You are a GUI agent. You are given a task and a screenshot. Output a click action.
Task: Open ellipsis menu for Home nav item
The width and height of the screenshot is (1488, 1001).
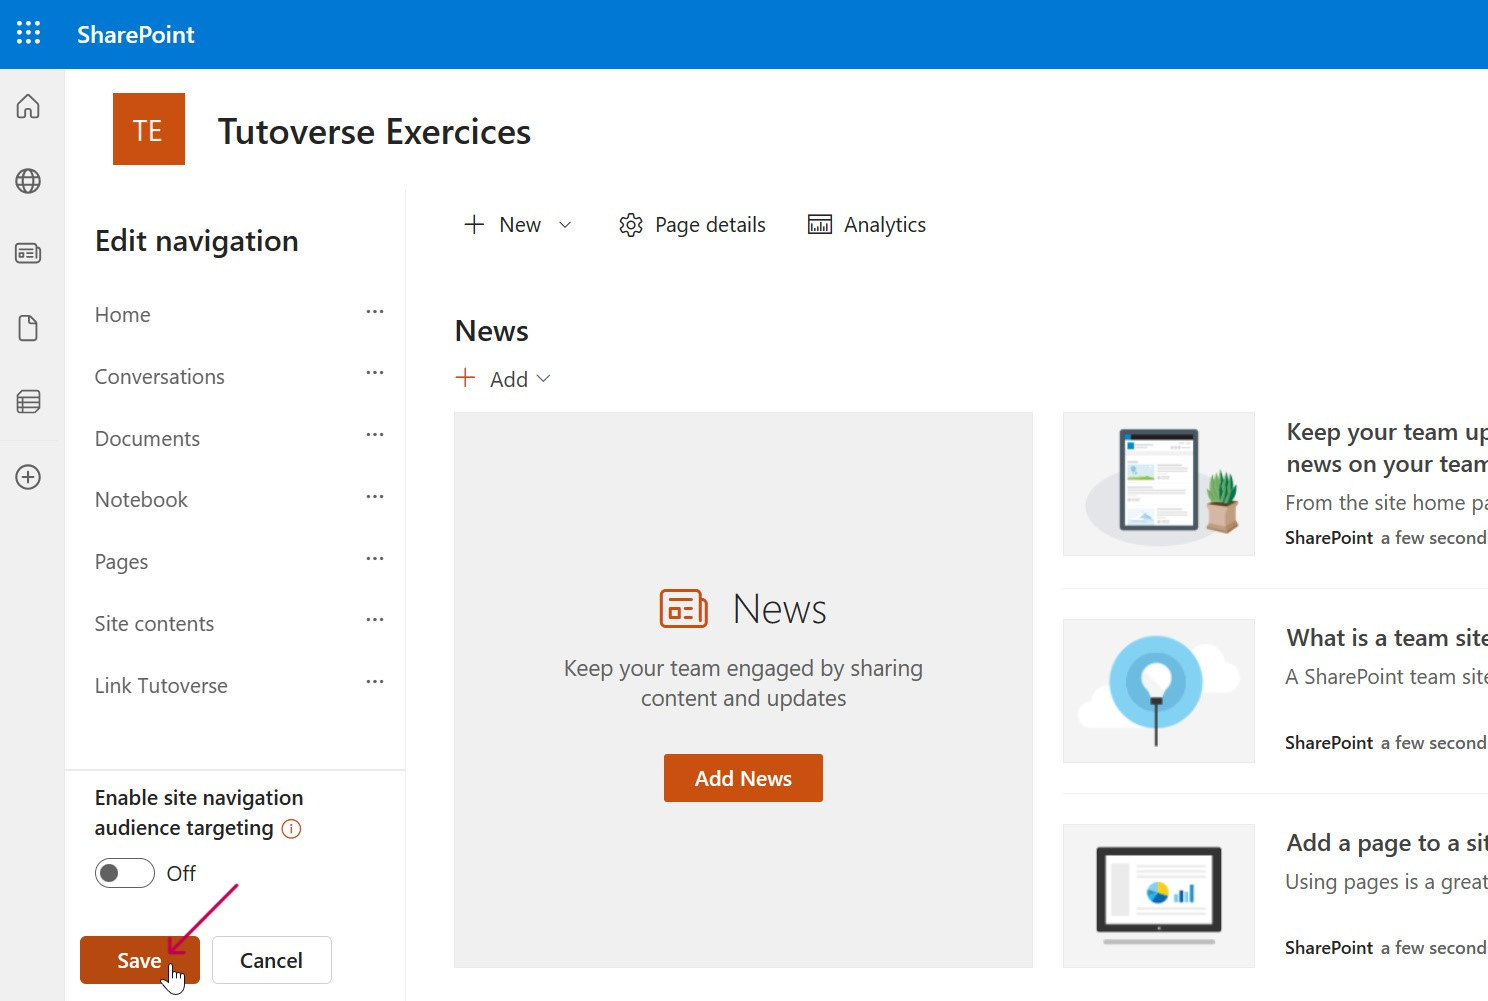click(375, 312)
